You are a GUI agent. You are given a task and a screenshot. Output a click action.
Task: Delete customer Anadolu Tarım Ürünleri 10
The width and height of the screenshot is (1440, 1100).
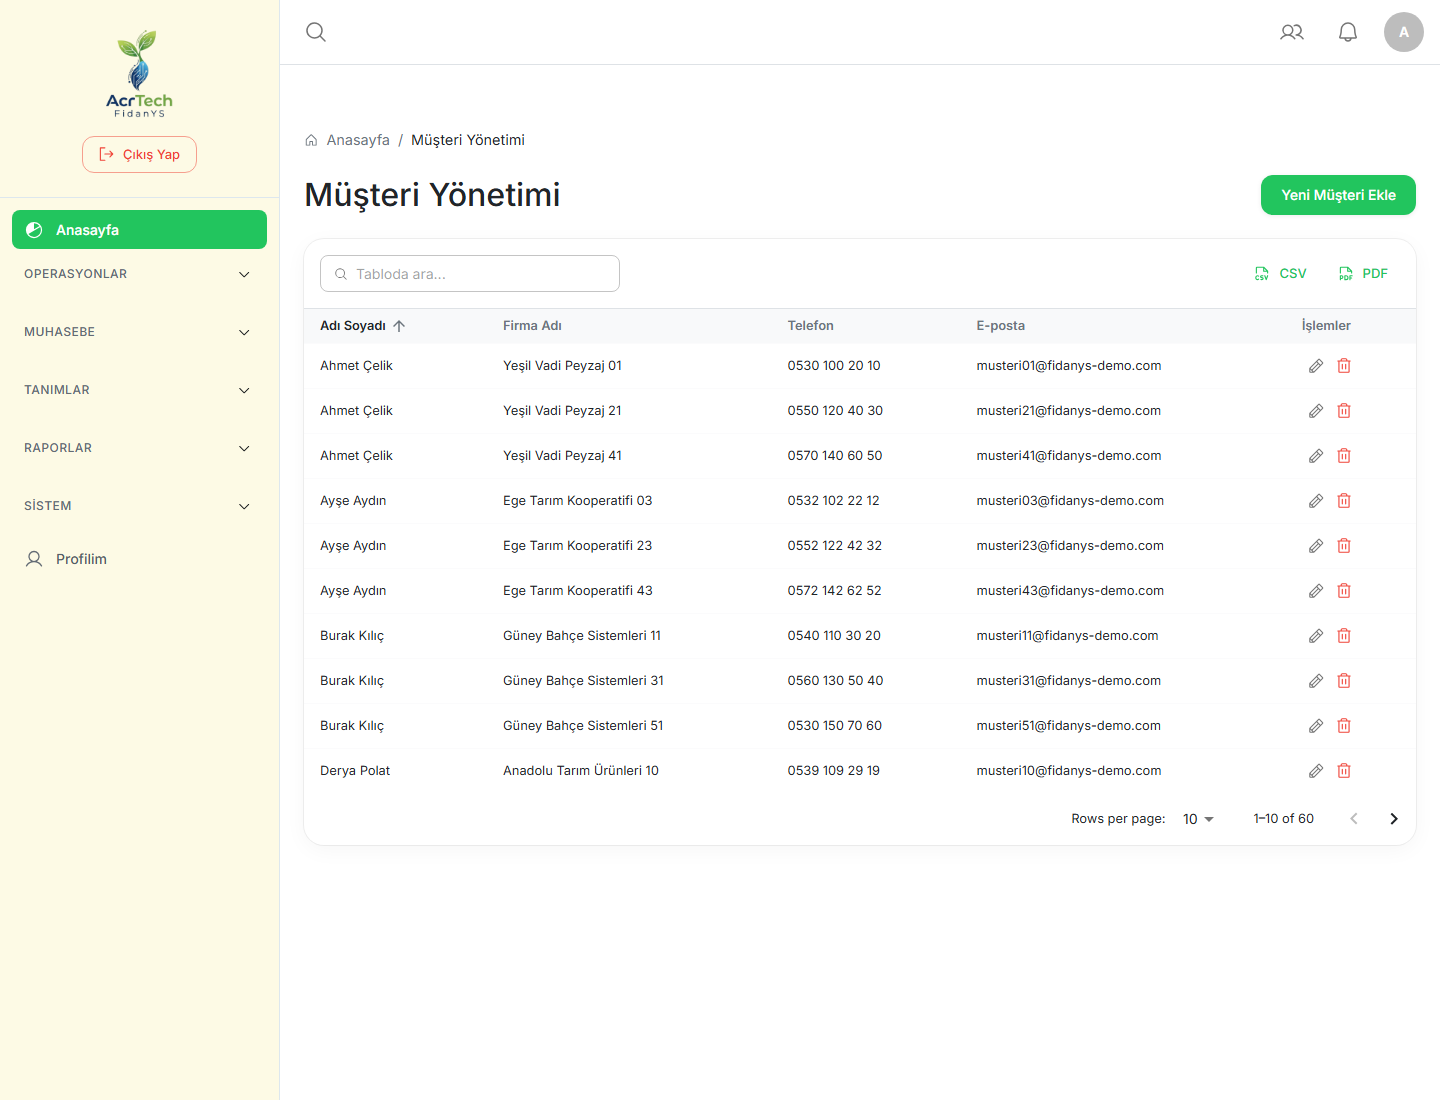pyautogui.click(x=1344, y=771)
